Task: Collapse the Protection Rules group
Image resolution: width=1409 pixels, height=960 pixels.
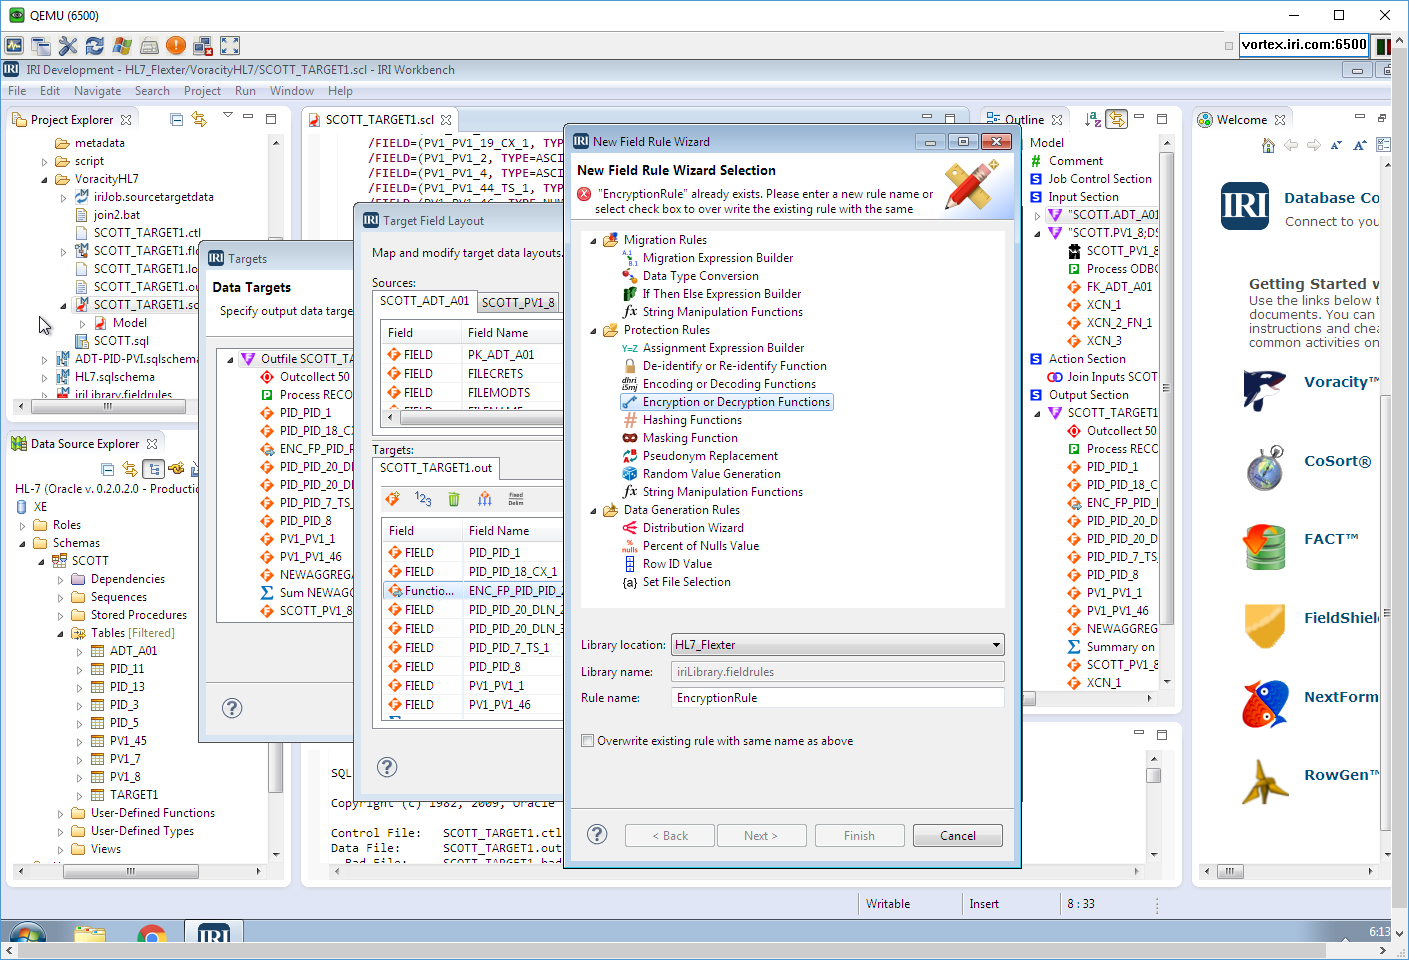Action: coord(593,331)
